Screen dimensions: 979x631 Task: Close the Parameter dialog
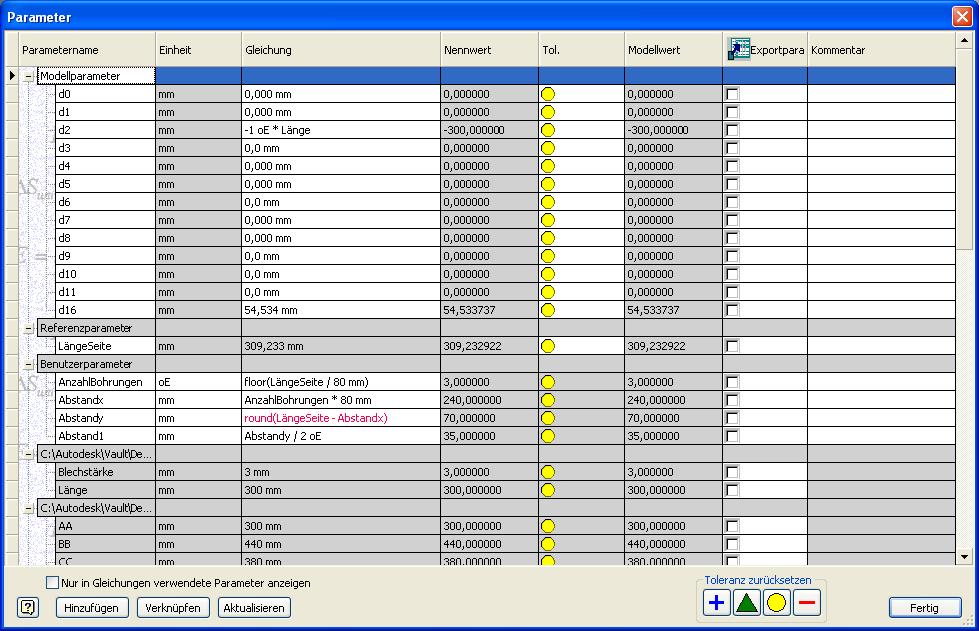coord(962,16)
